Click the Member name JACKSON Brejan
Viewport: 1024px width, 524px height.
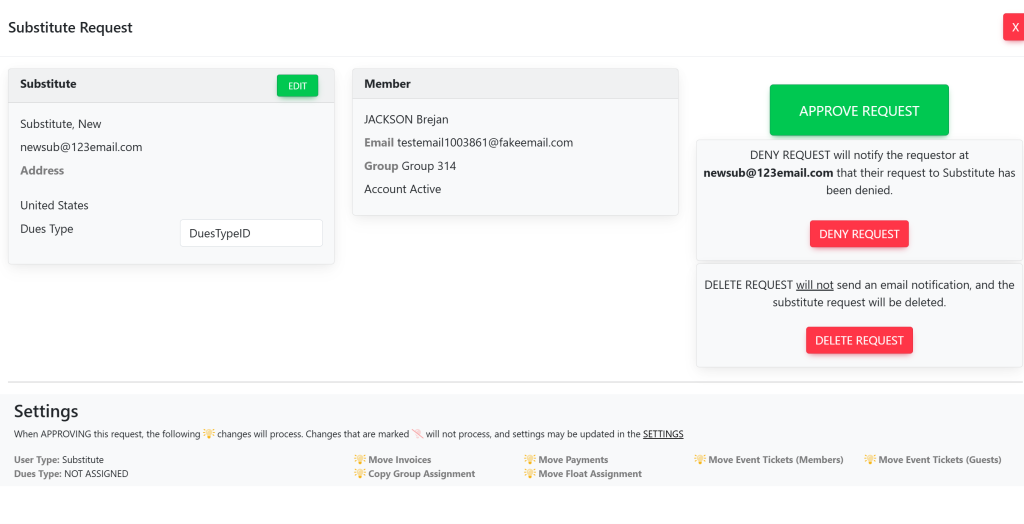click(406, 120)
